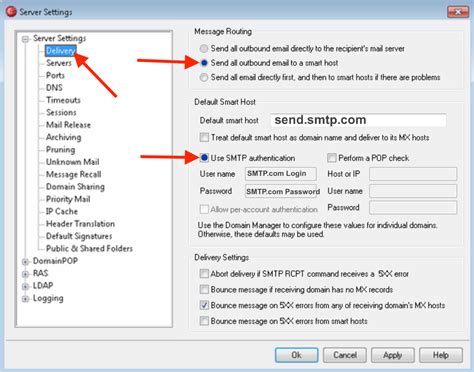Uncheck bounce on 5XX errors from MX hosts
The width and height of the screenshot is (474, 372).
[204, 305]
